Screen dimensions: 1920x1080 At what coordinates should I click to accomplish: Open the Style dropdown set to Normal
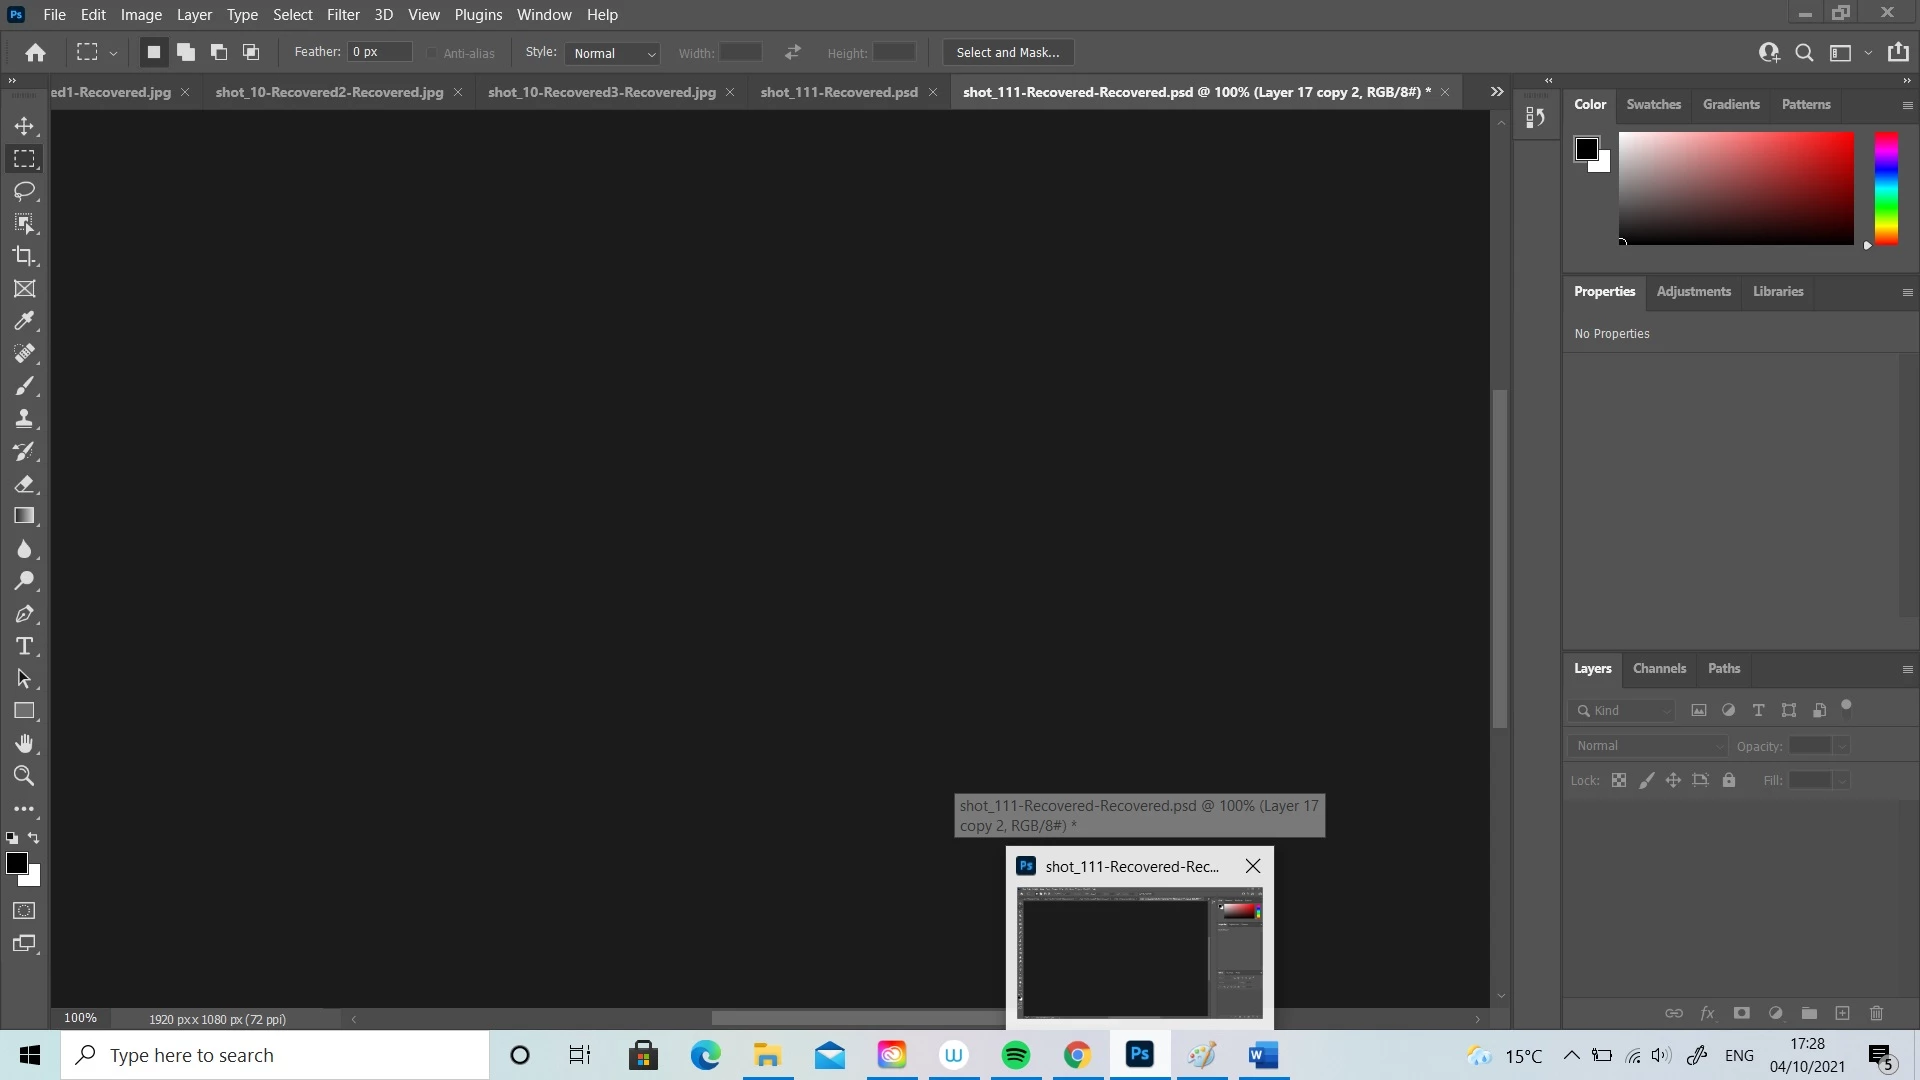coord(613,53)
